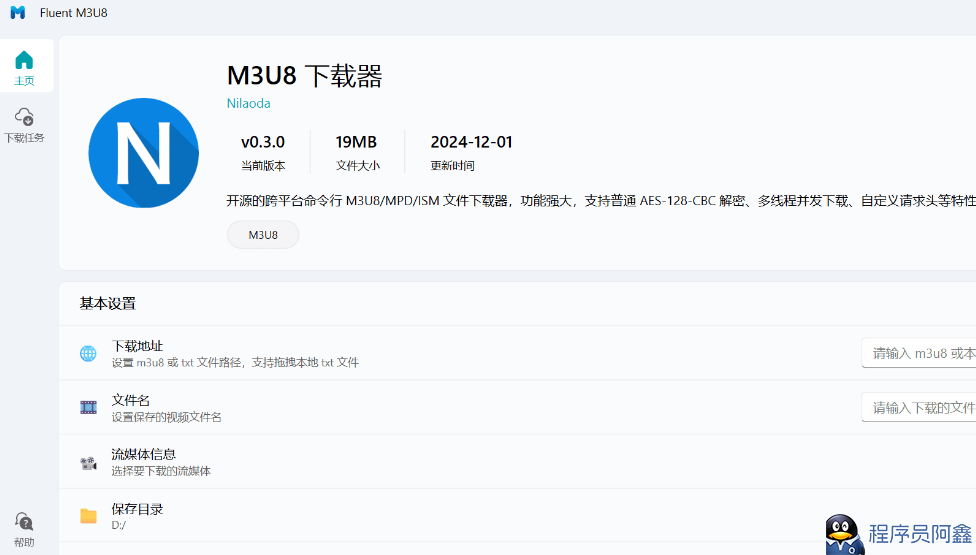Open the 帮助 help icon in sidebar
976x555 pixels.
(x=24, y=529)
